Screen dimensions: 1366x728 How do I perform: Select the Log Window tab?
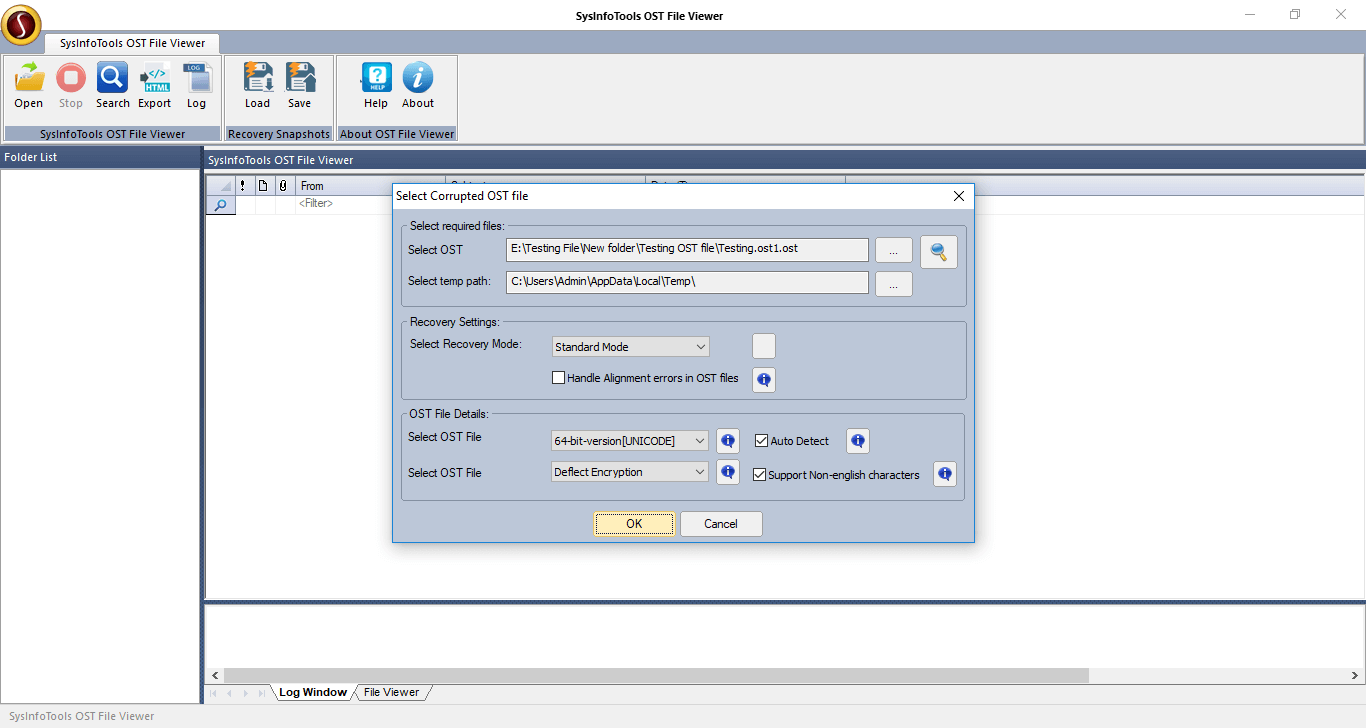coord(312,692)
